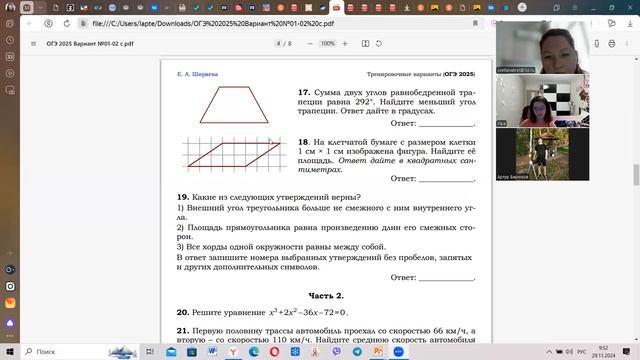Click author name Е. А. Ширяева
The width and height of the screenshot is (640, 360).
(198, 74)
